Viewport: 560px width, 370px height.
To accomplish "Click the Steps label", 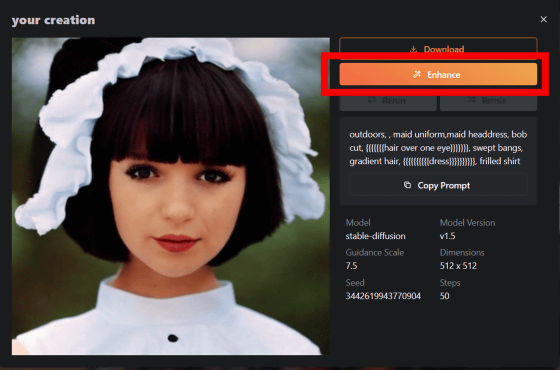I will [450, 282].
